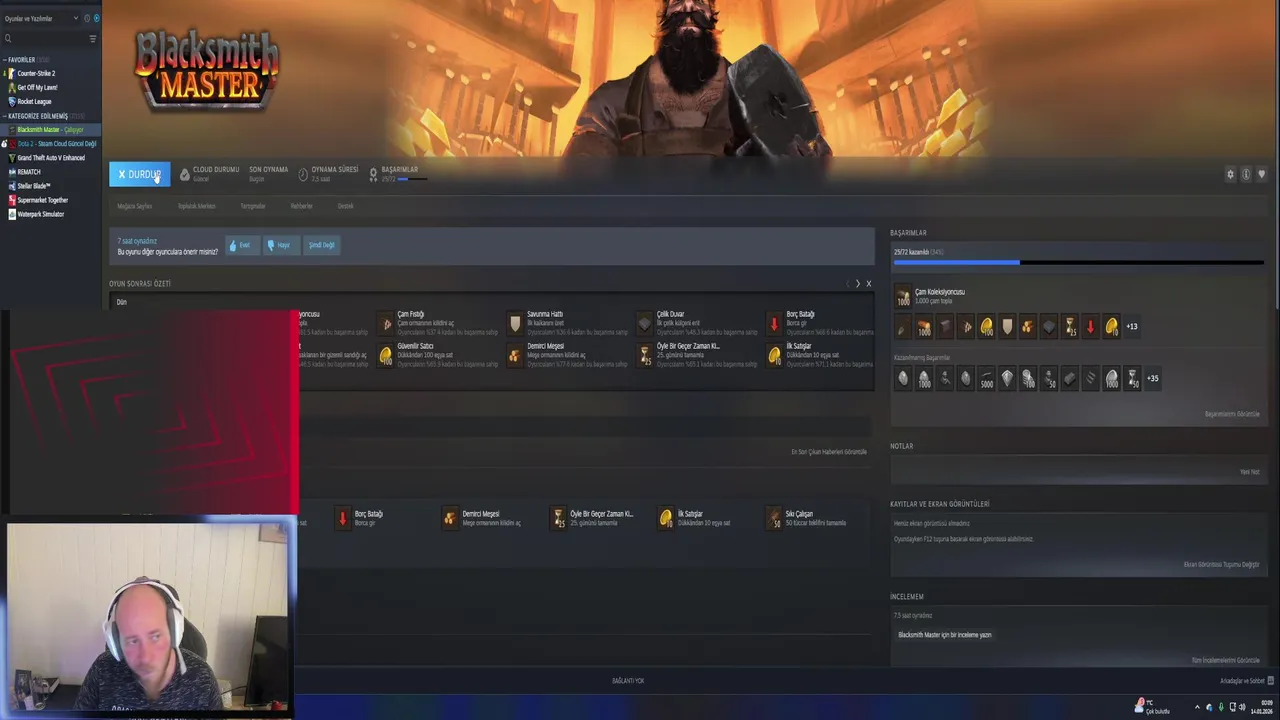Recommend the game with Evet thumbs-up
1280x720 pixels.
[241, 245]
